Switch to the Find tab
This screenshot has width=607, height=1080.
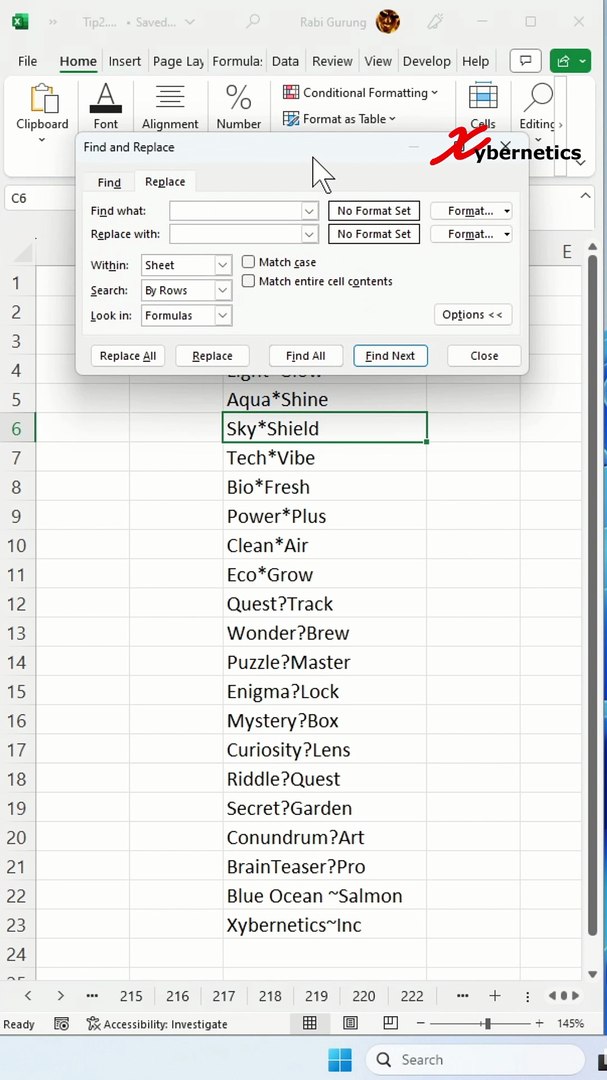coord(109,182)
